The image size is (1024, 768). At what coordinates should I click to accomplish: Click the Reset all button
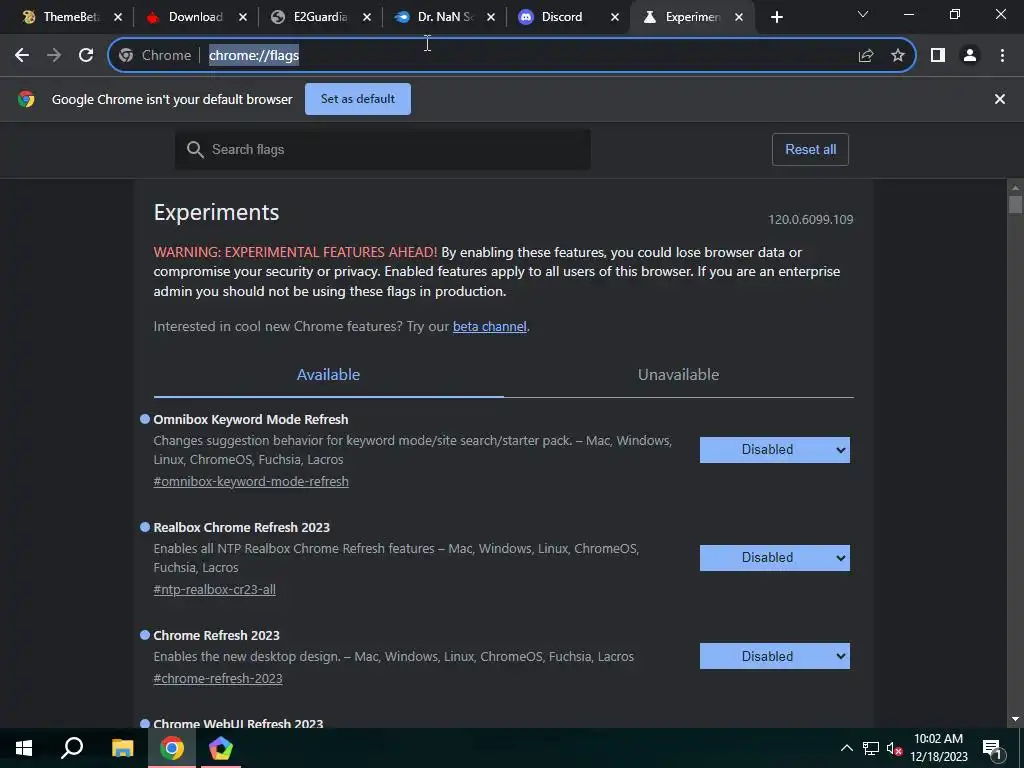810,150
